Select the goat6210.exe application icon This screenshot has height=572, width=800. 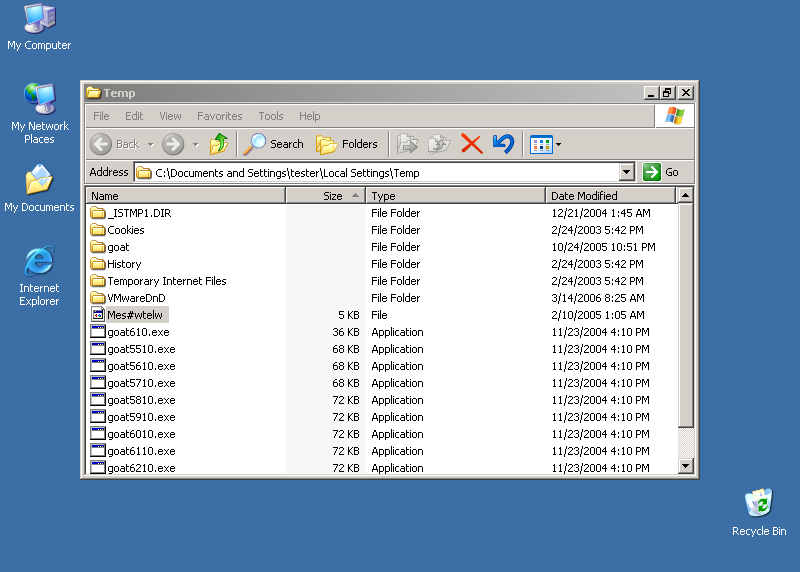pyautogui.click(x=97, y=467)
